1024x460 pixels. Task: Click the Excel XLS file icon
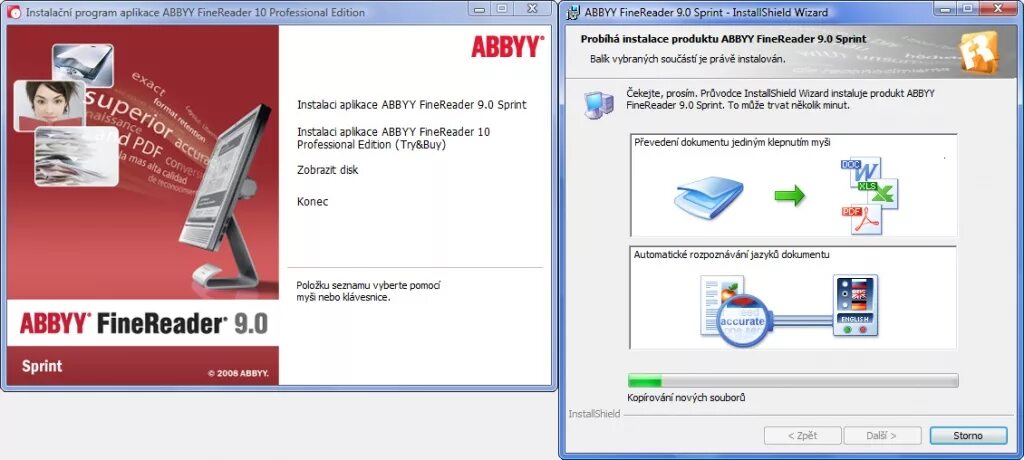tap(879, 194)
